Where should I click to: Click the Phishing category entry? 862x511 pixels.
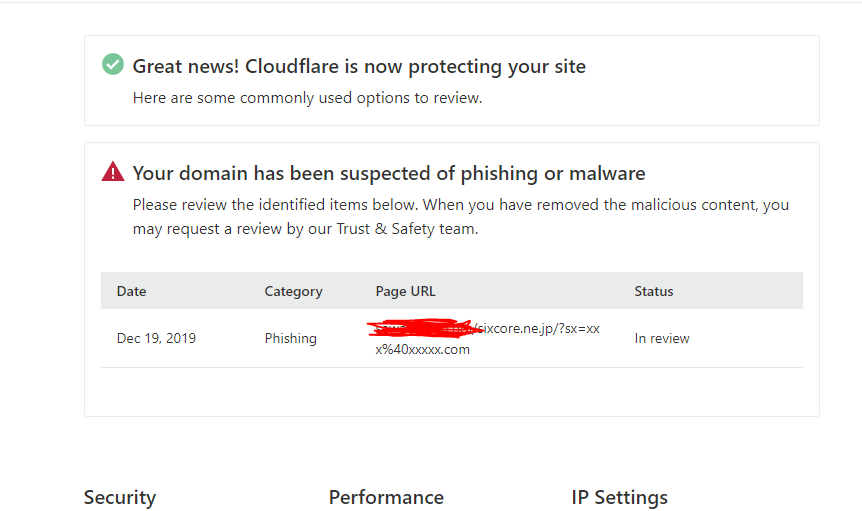290,338
